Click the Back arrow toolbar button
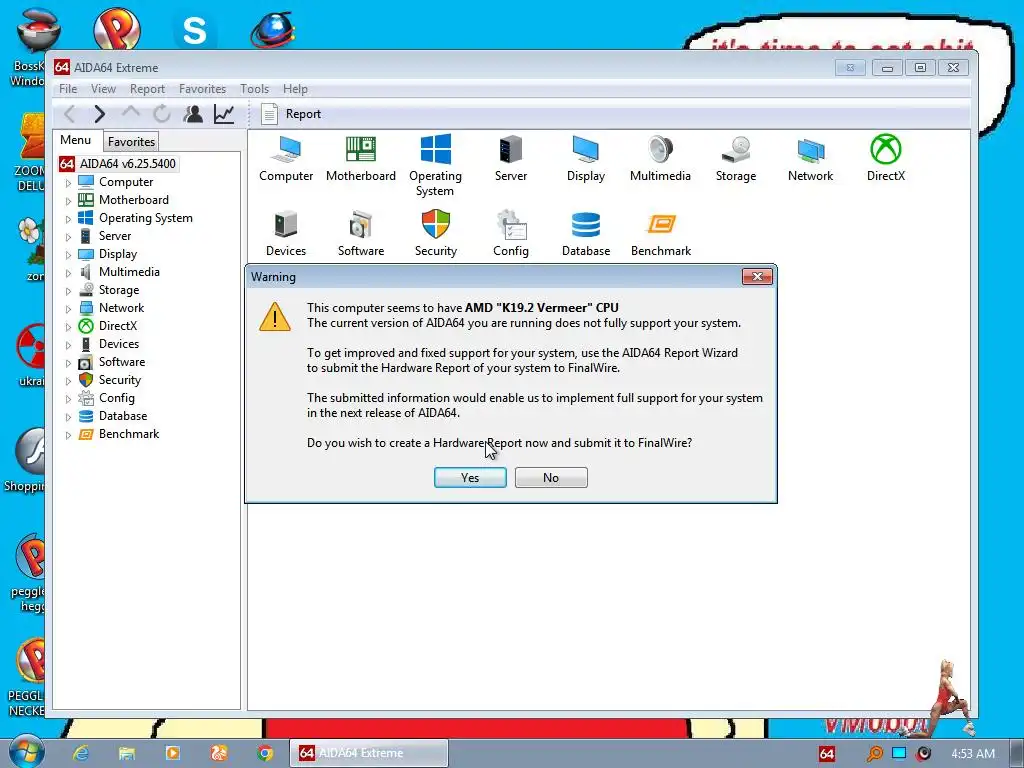This screenshot has height=768, width=1024. pos(69,114)
